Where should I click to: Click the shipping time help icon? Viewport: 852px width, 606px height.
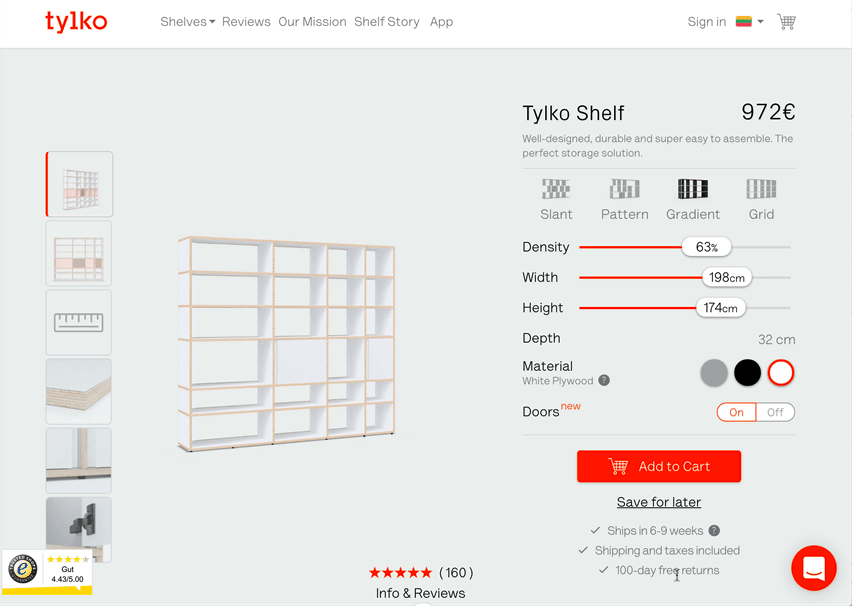[x=715, y=530]
